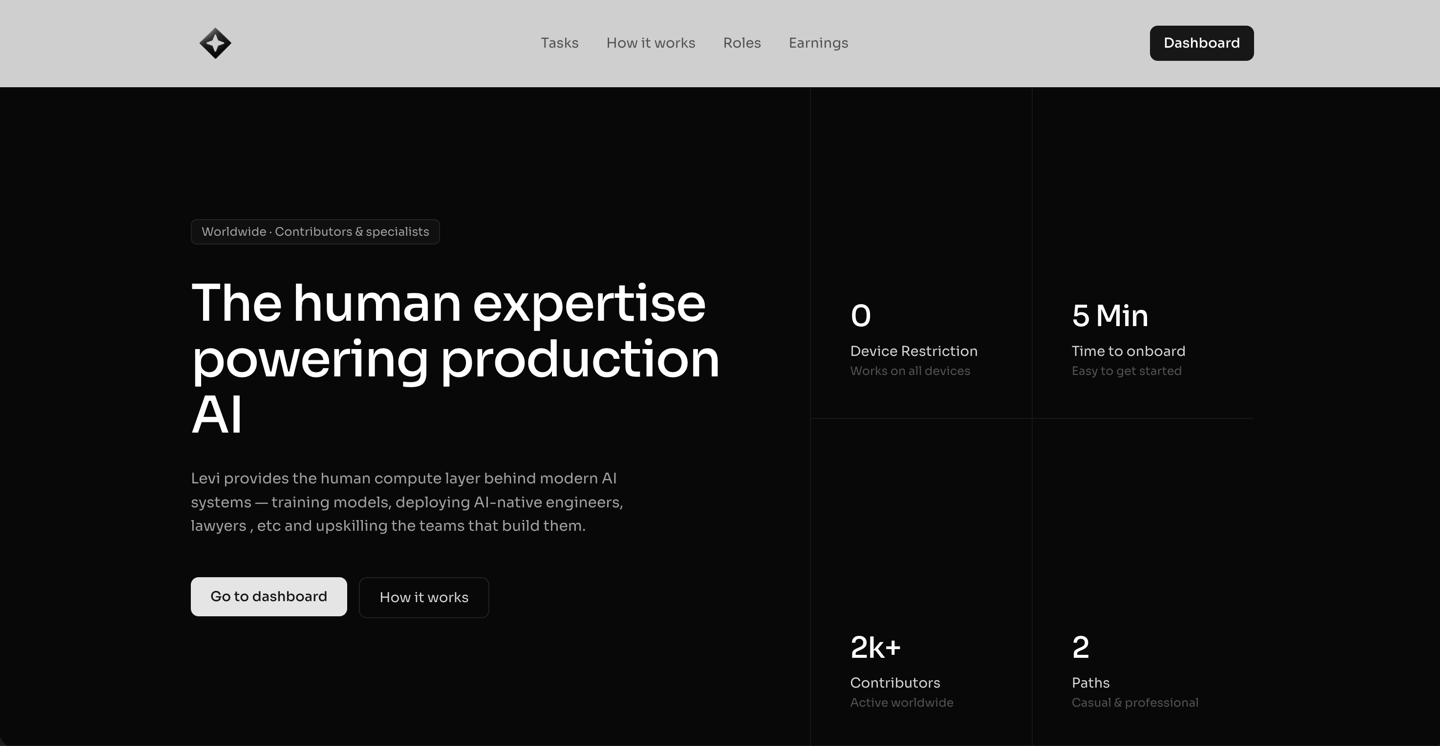Click 'Casual & professional' caption
The height and width of the screenshot is (746, 1440).
point(1135,703)
